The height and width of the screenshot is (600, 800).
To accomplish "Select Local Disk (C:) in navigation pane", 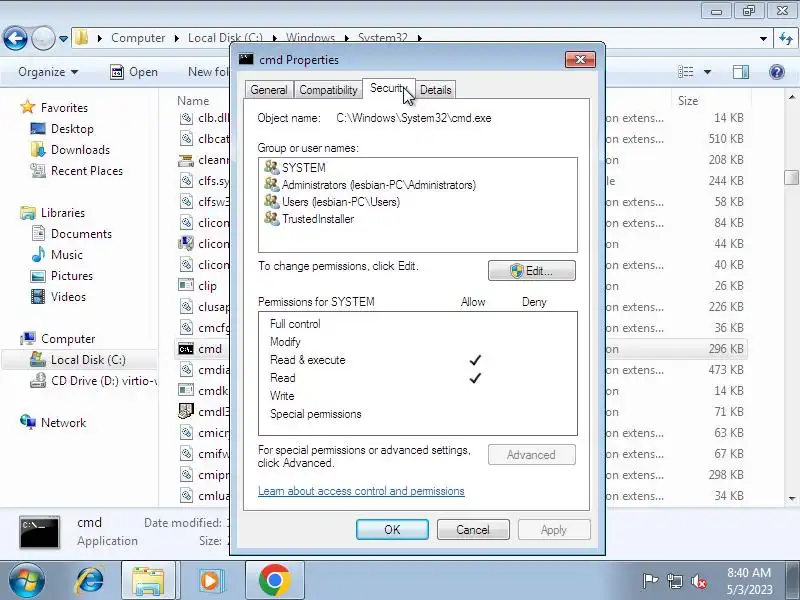I will [x=88, y=360].
